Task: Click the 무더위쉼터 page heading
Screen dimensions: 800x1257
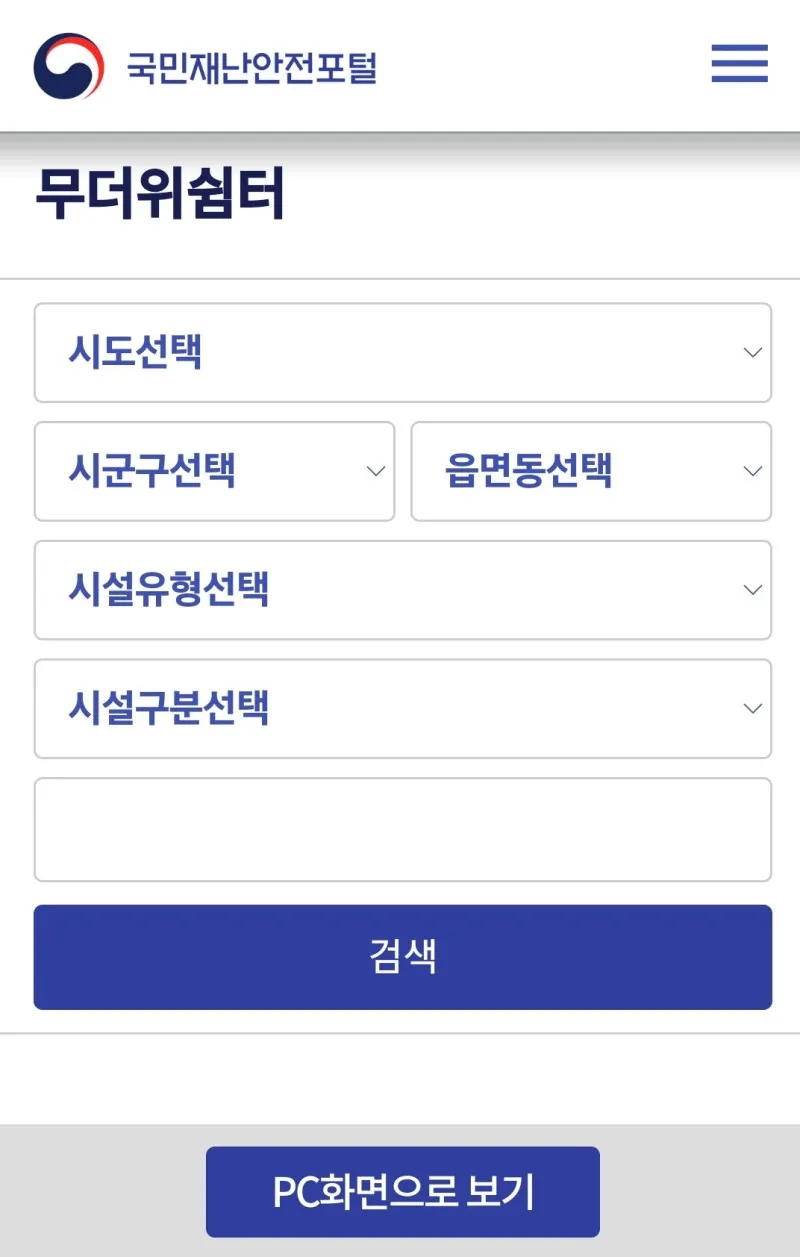Action: (x=160, y=194)
